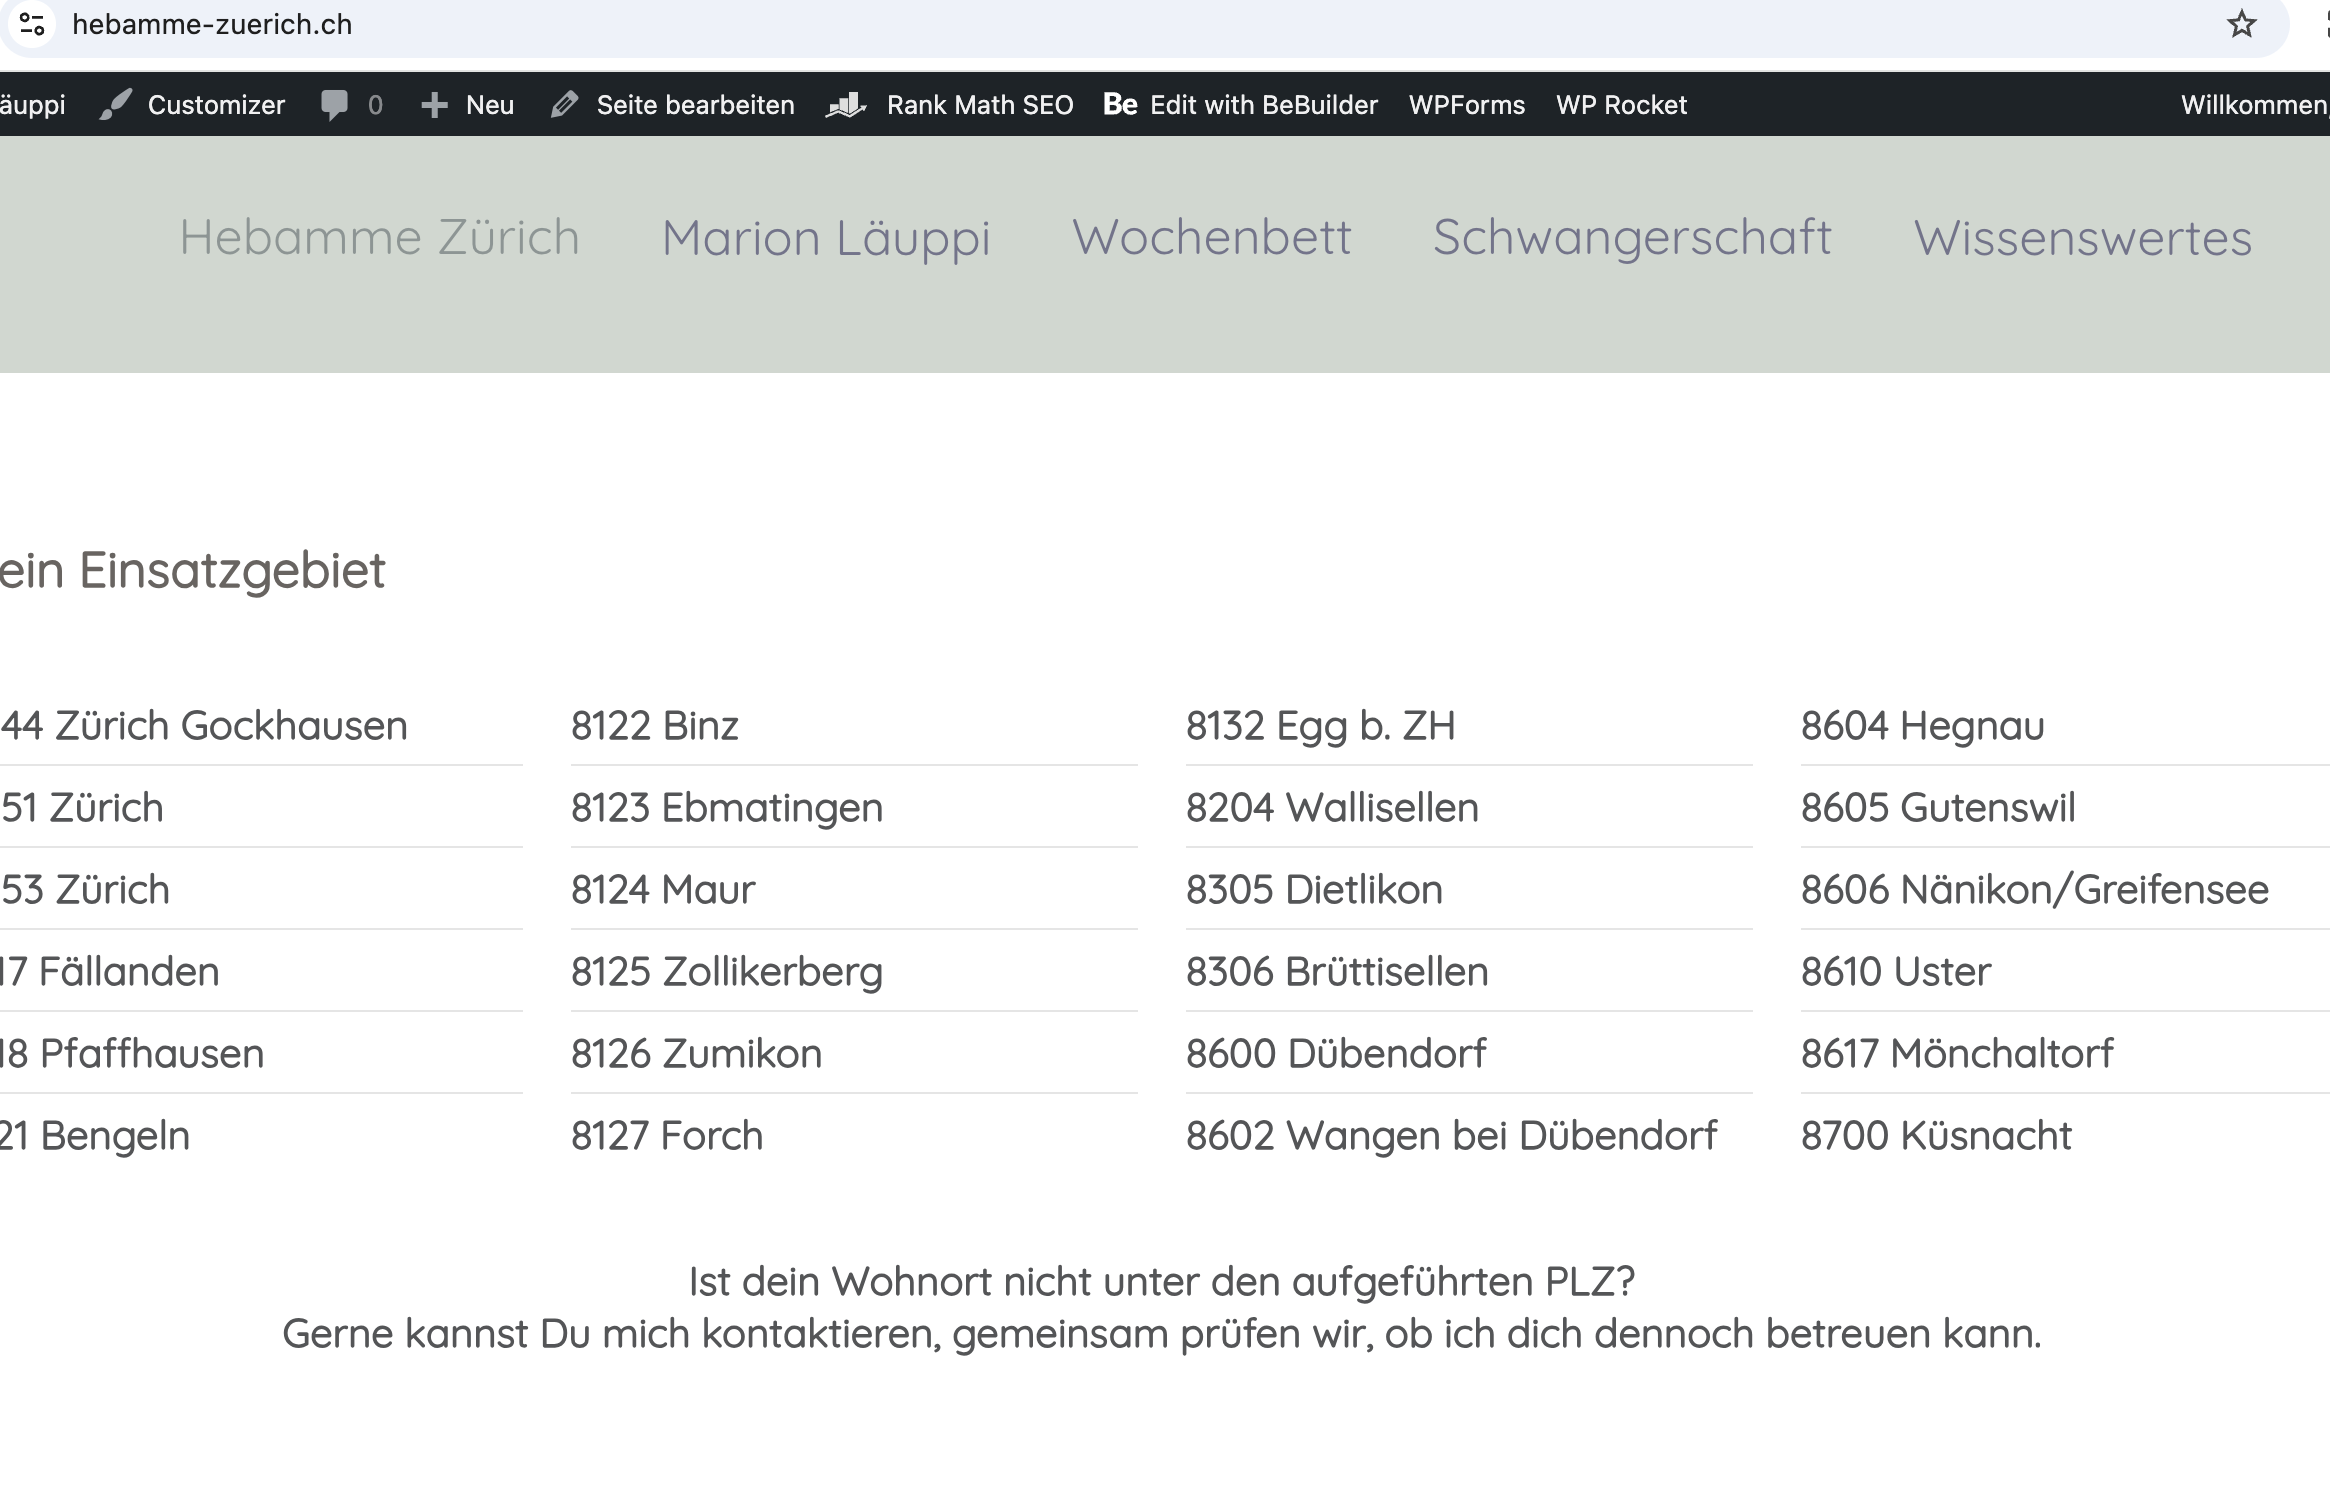
Task: Open the Wissenswertes navigation item
Action: pos(2082,238)
